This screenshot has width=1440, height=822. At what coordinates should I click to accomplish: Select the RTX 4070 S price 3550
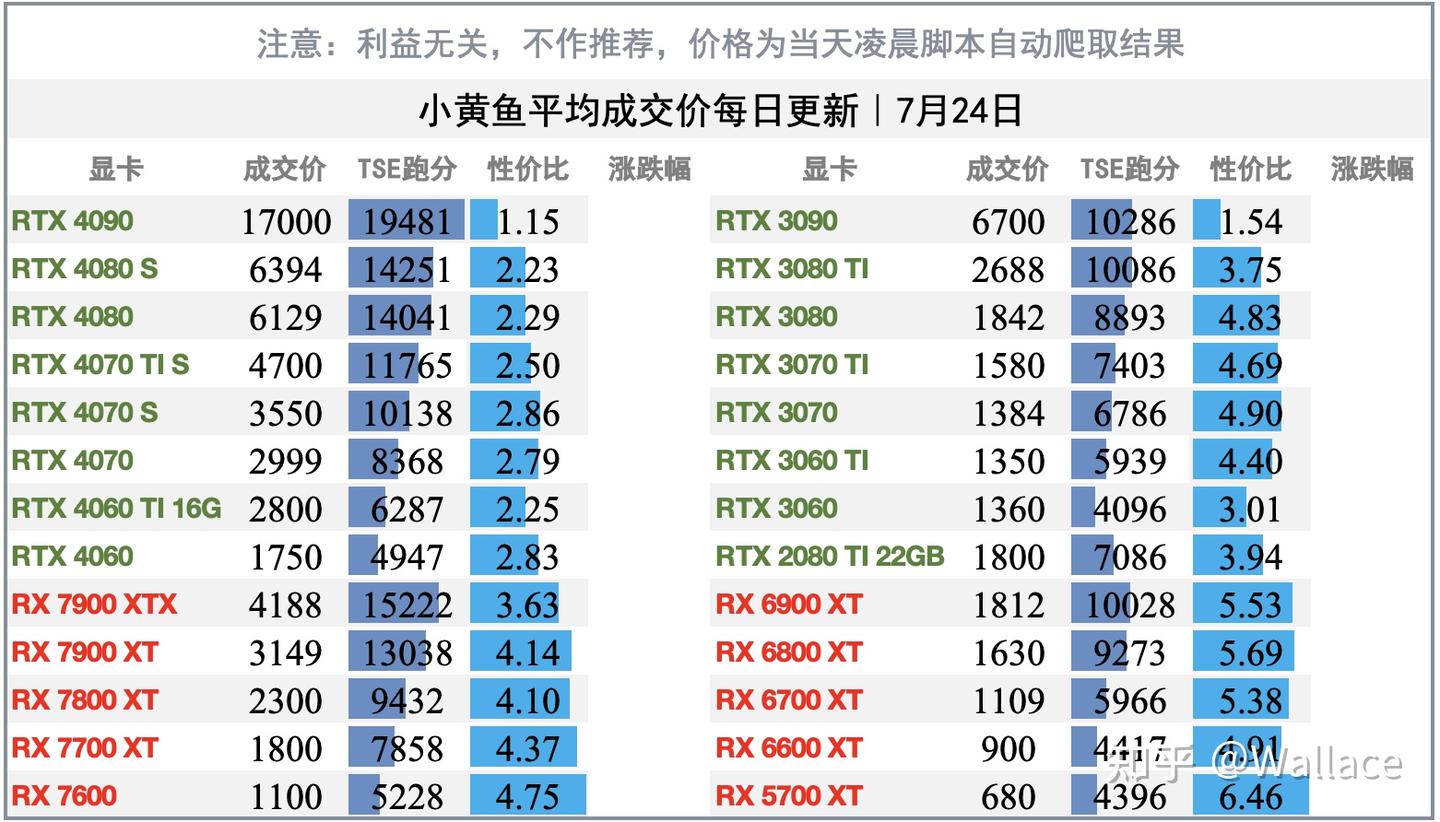click(286, 414)
